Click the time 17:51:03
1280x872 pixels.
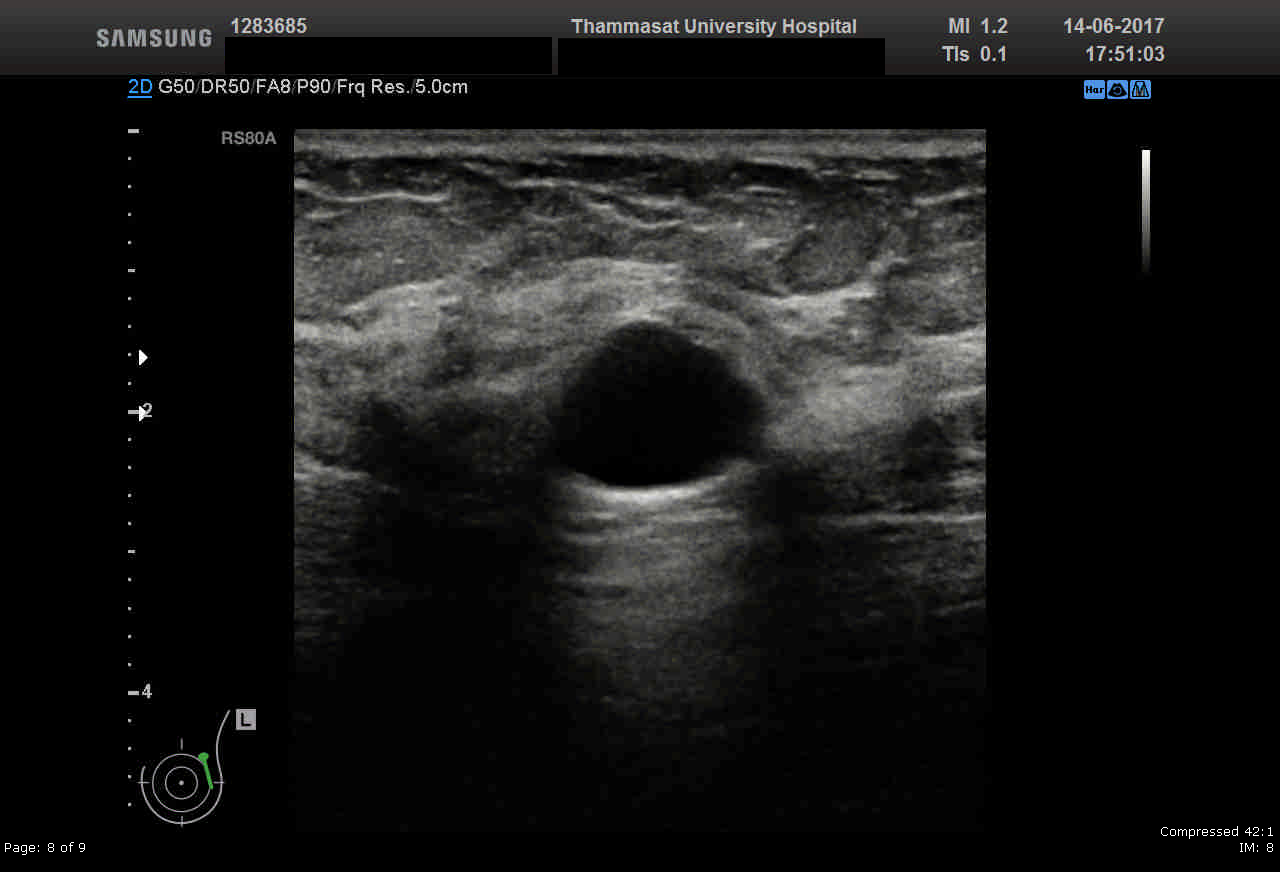pos(1125,54)
